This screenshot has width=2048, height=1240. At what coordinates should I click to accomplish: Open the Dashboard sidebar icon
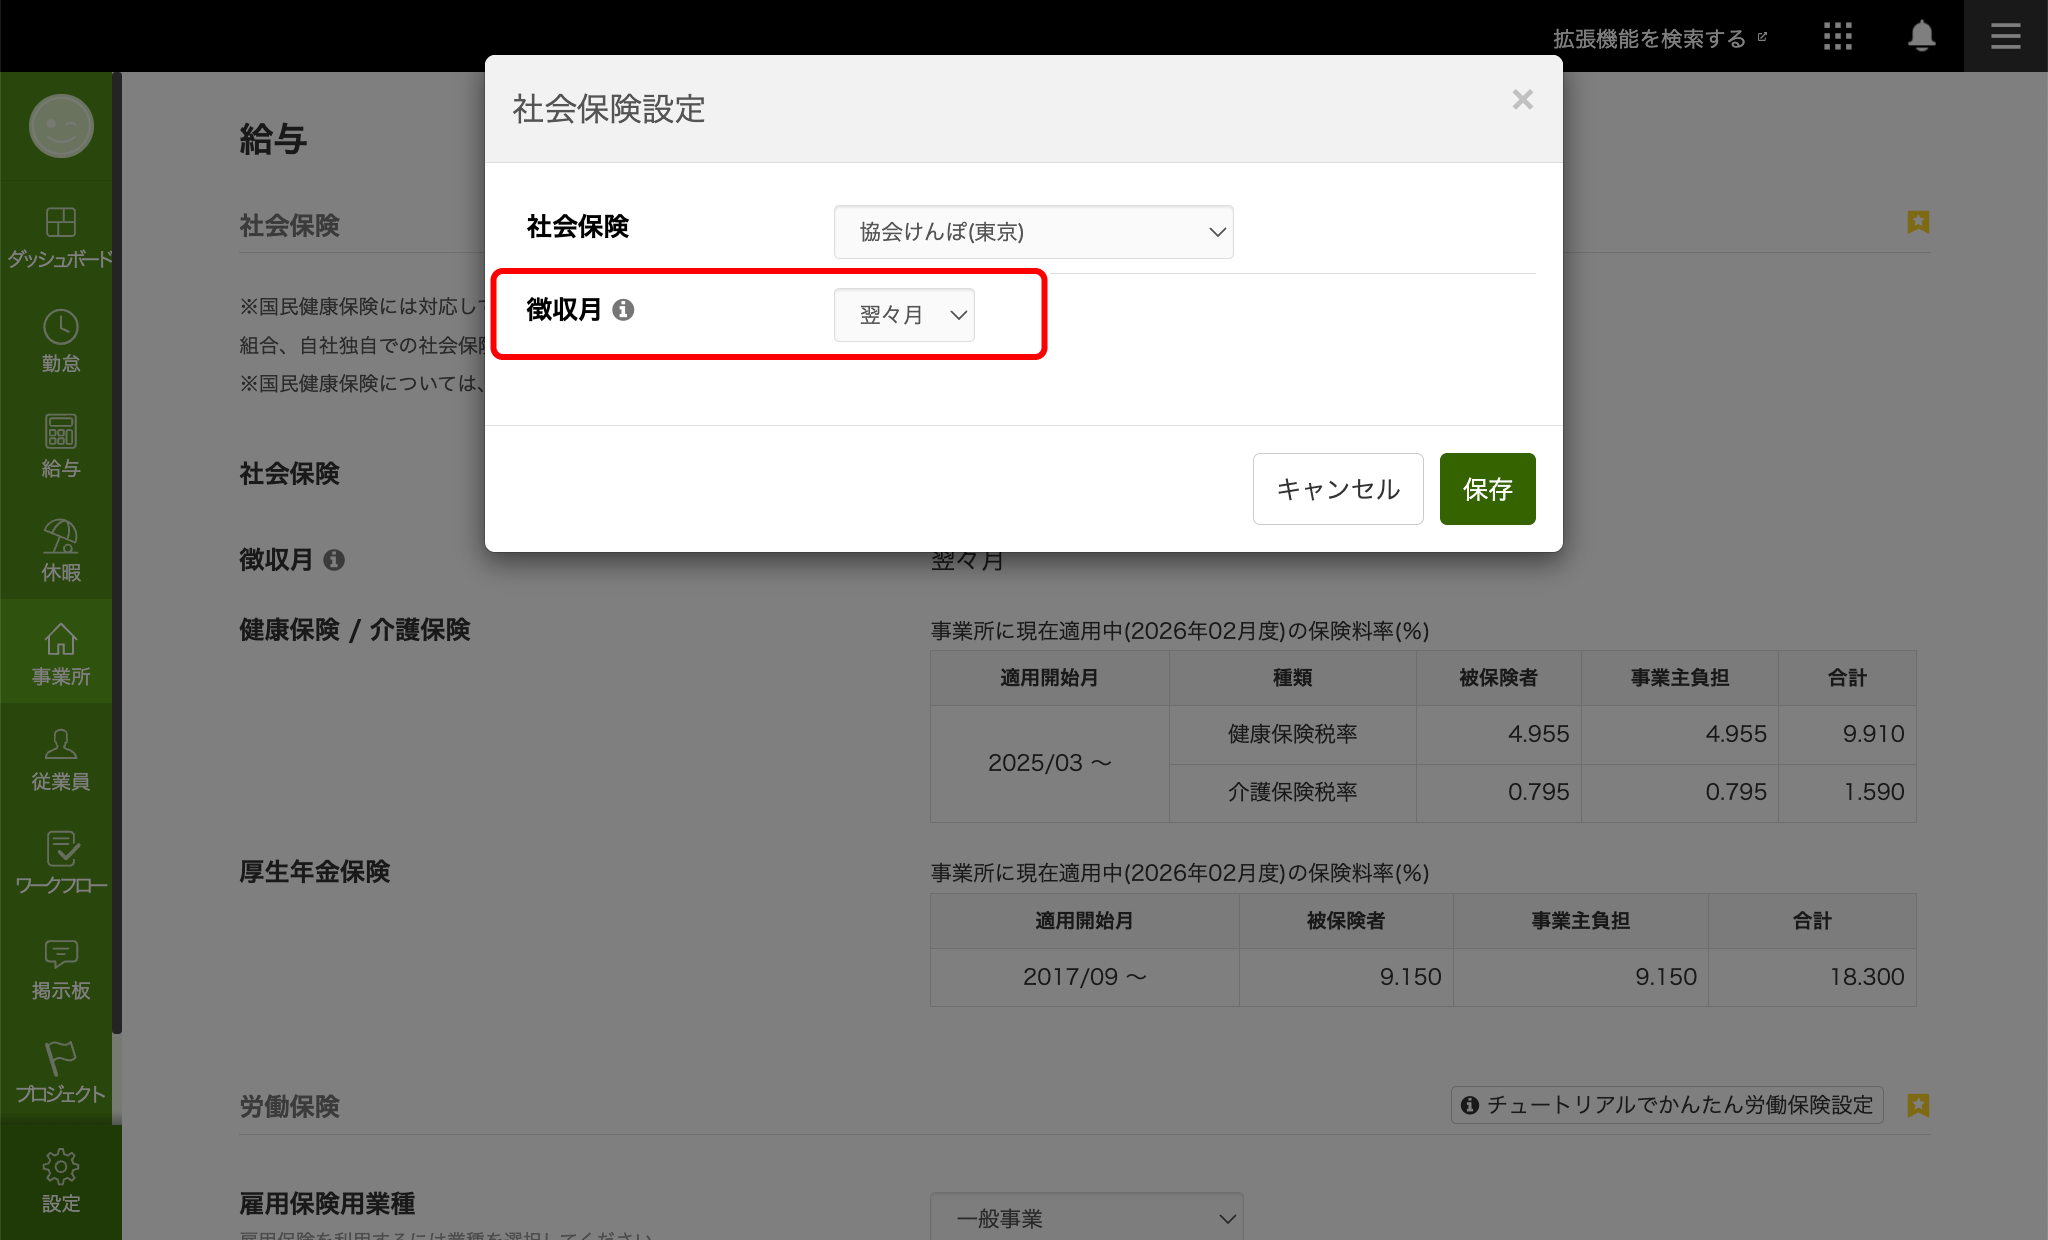[x=60, y=223]
